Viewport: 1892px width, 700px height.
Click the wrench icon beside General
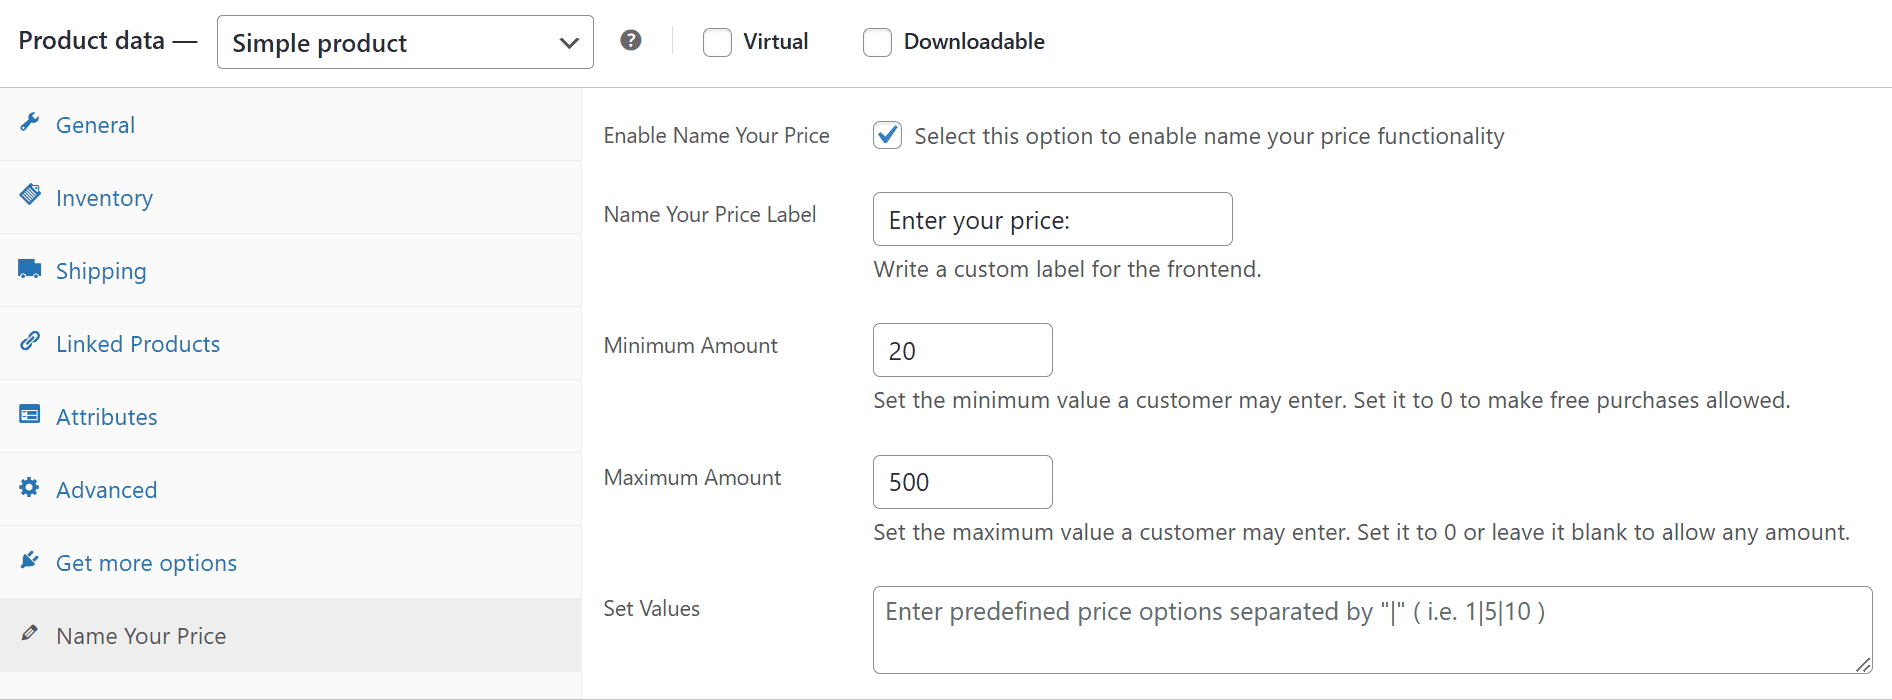pos(30,122)
